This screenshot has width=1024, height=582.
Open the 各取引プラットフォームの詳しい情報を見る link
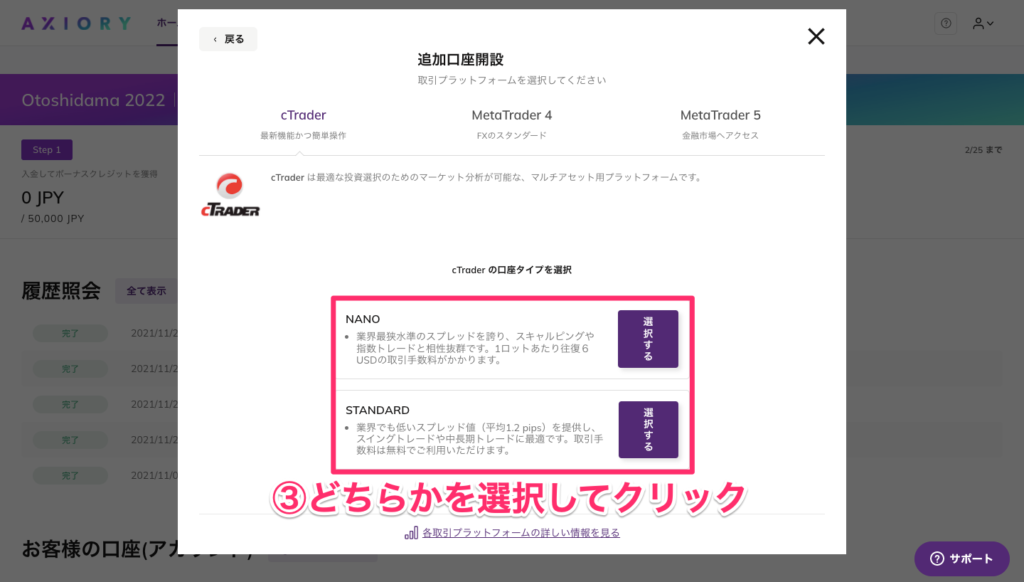click(521, 533)
